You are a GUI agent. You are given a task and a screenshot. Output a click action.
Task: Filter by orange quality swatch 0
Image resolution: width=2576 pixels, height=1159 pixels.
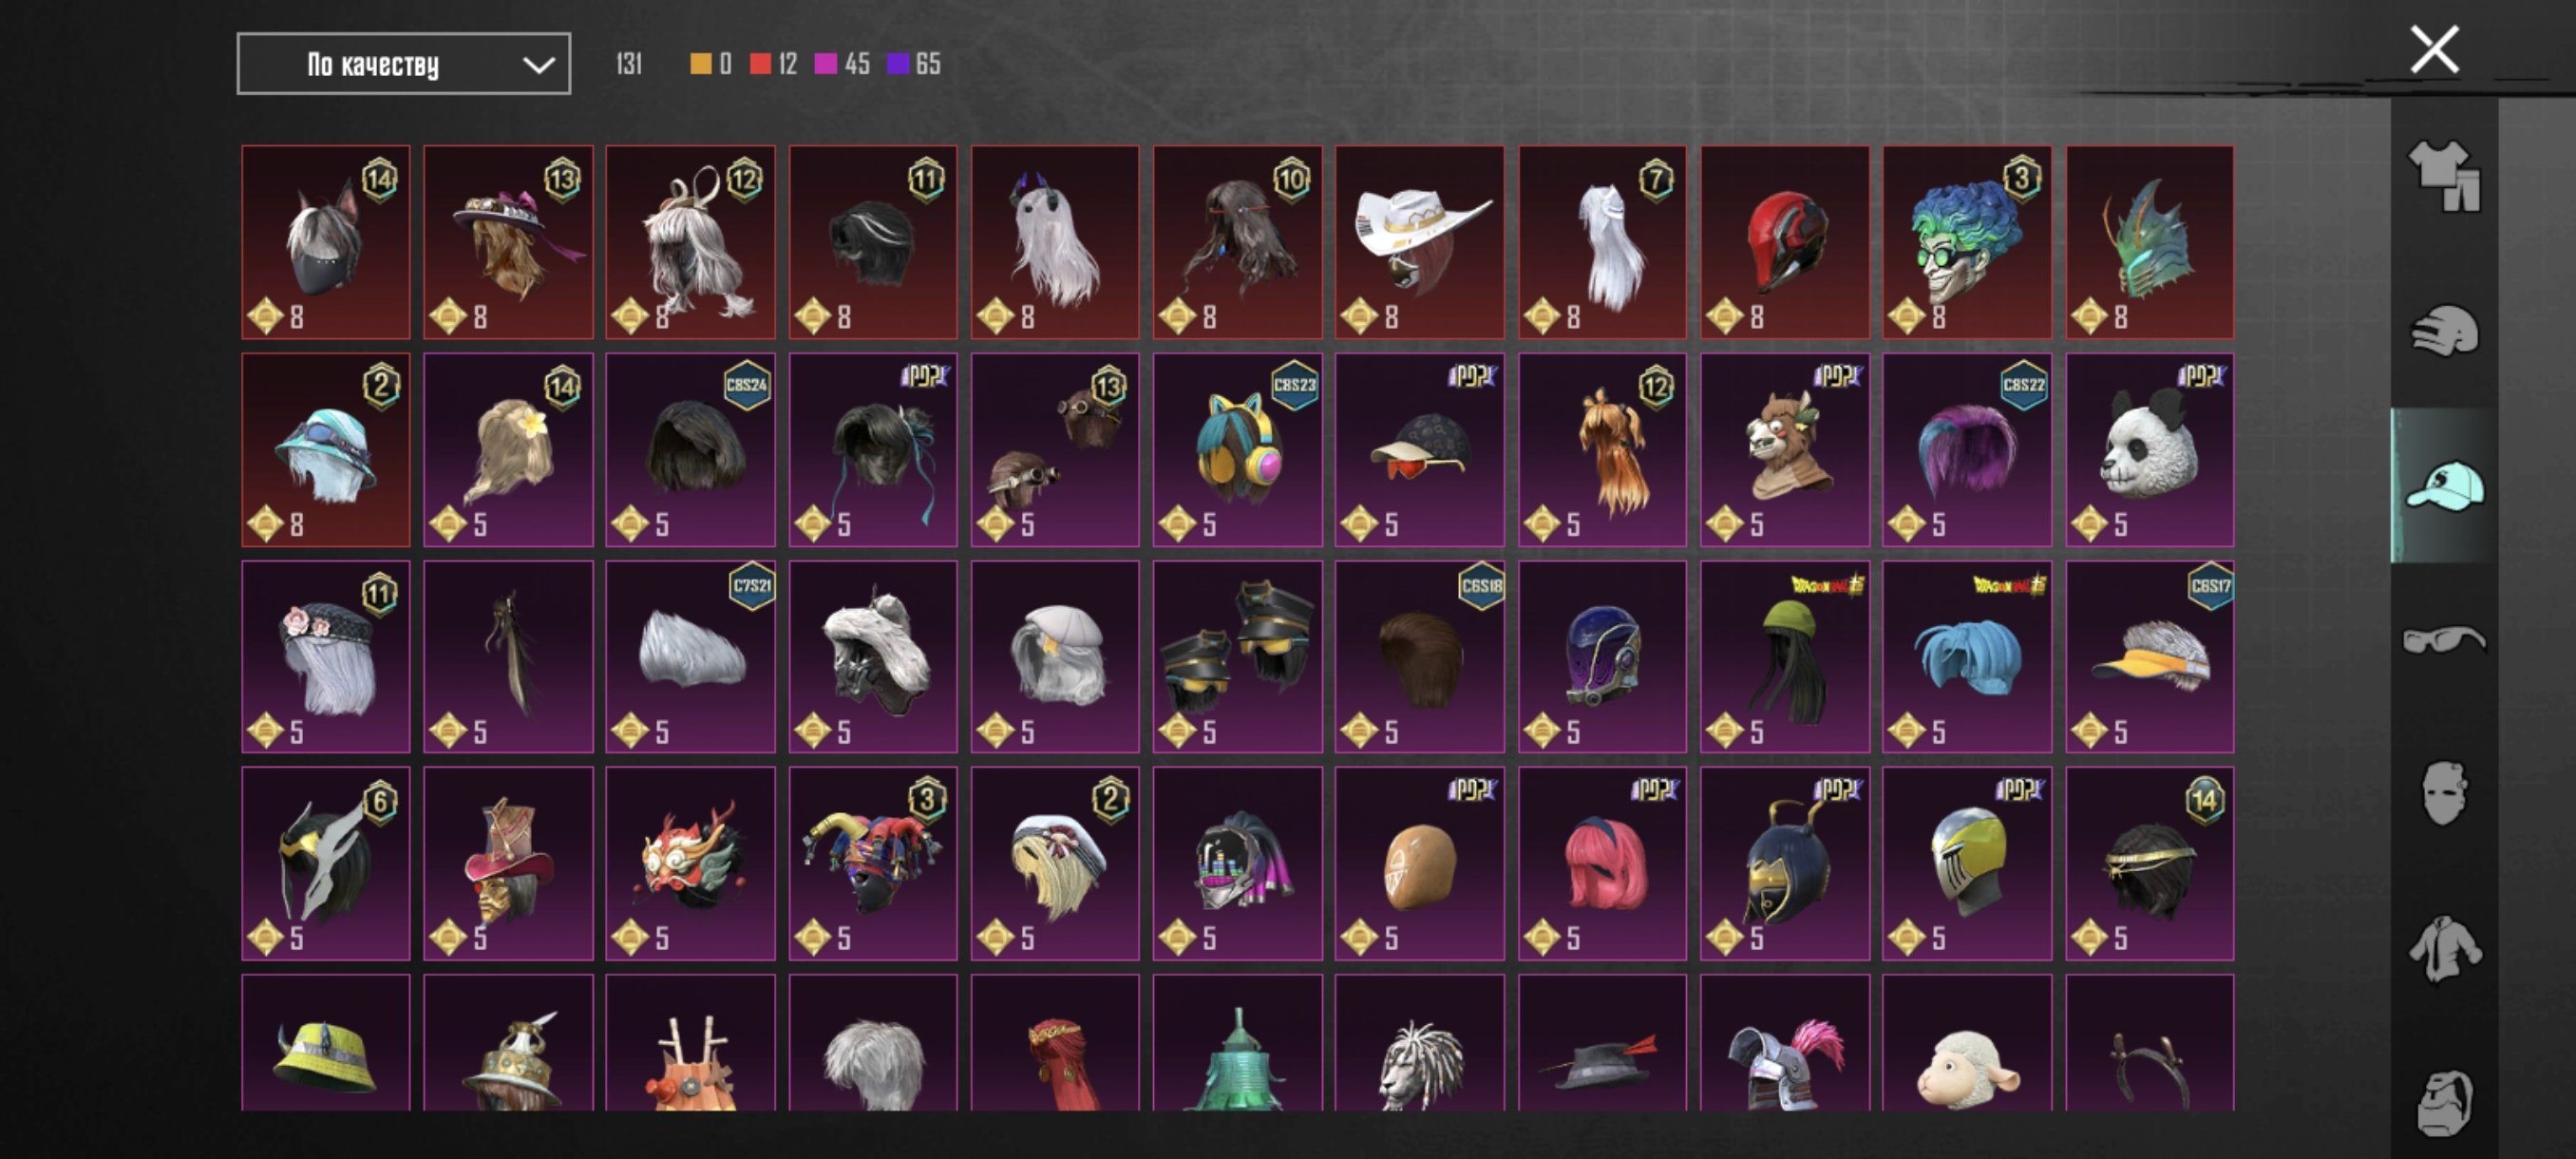tap(711, 64)
